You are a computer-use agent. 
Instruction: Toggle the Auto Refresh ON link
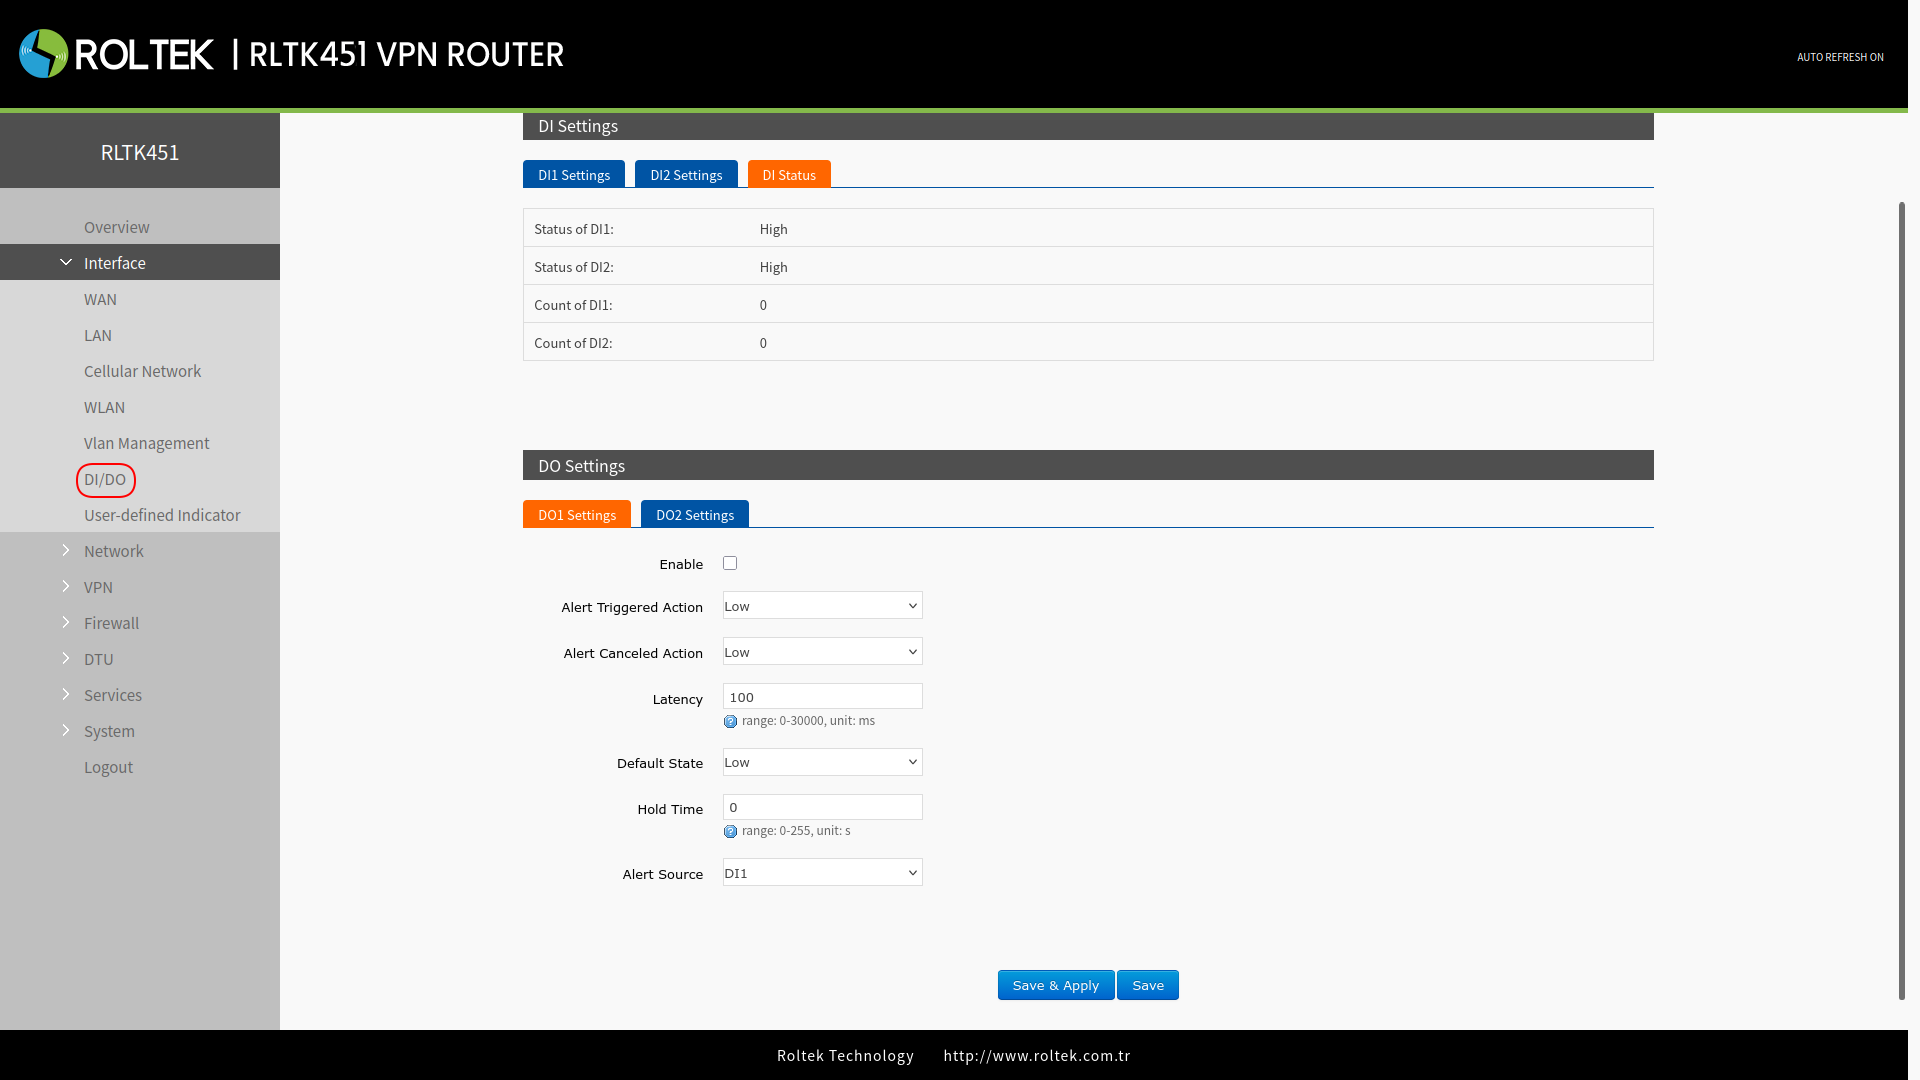coord(1839,57)
